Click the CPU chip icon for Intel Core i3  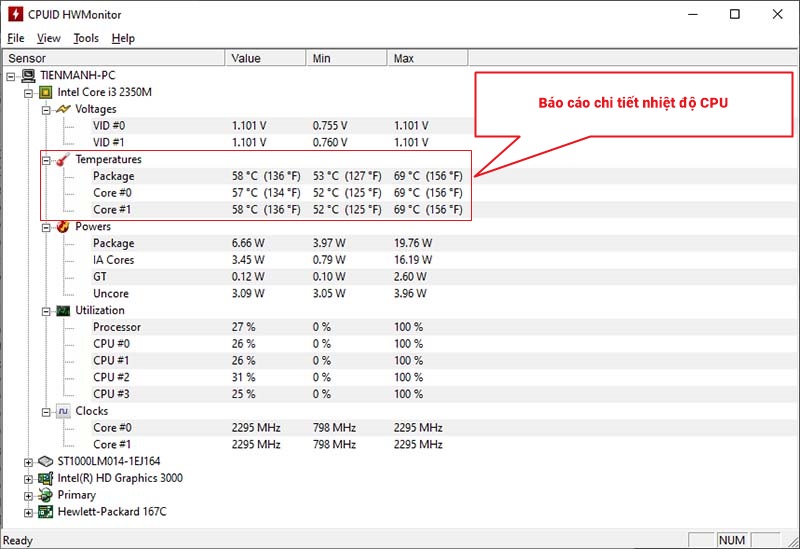click(x=45, y=92)
